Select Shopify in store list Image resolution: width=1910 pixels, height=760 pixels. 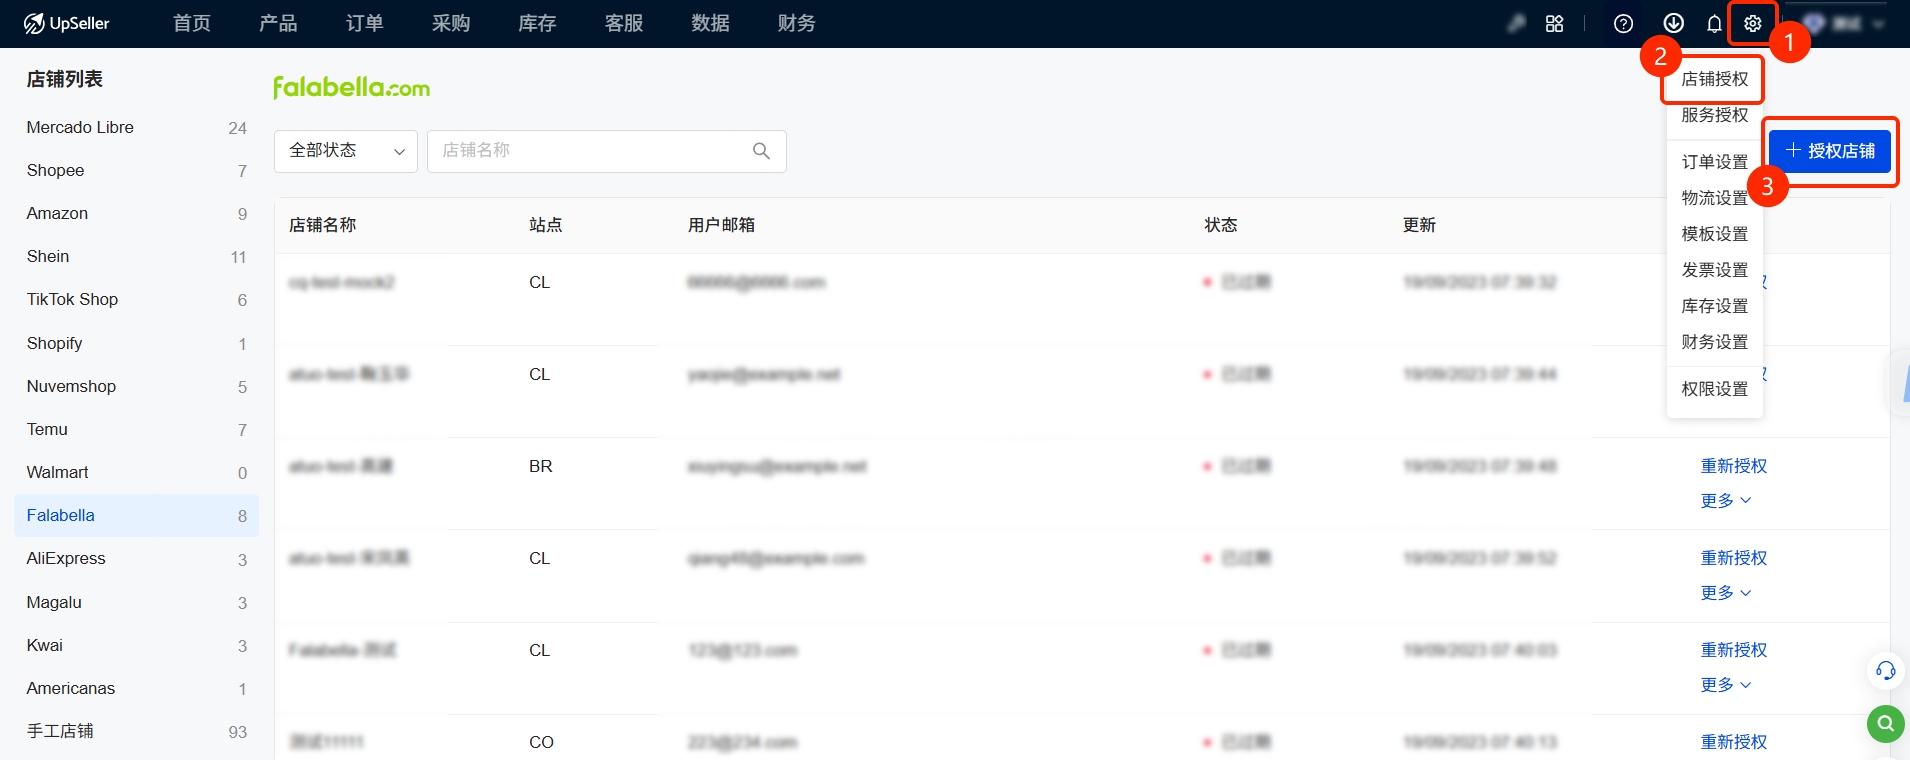coord(137,344)
